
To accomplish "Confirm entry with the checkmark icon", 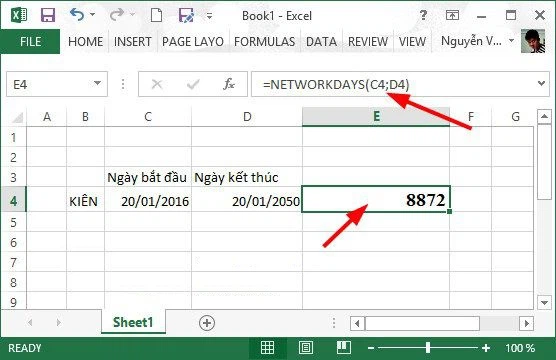I will point(193,84).
